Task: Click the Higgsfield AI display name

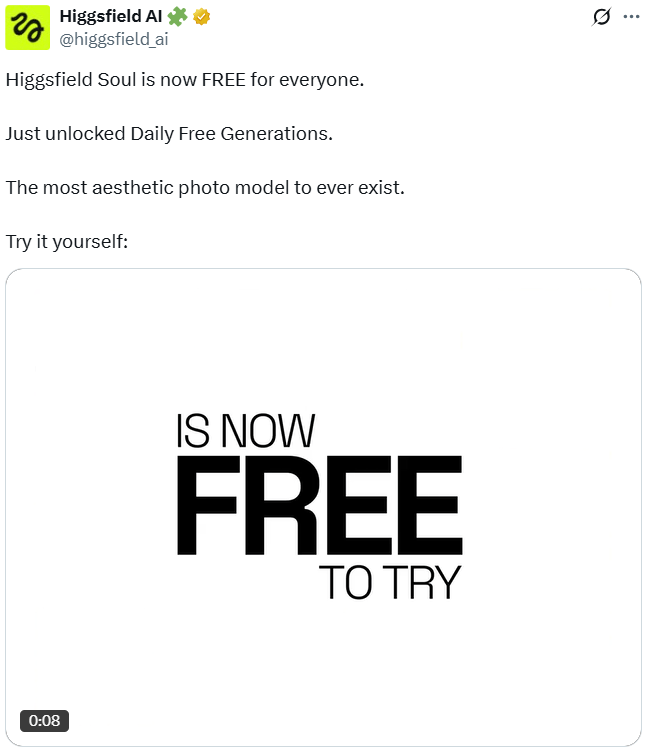Action: [110, 16]
